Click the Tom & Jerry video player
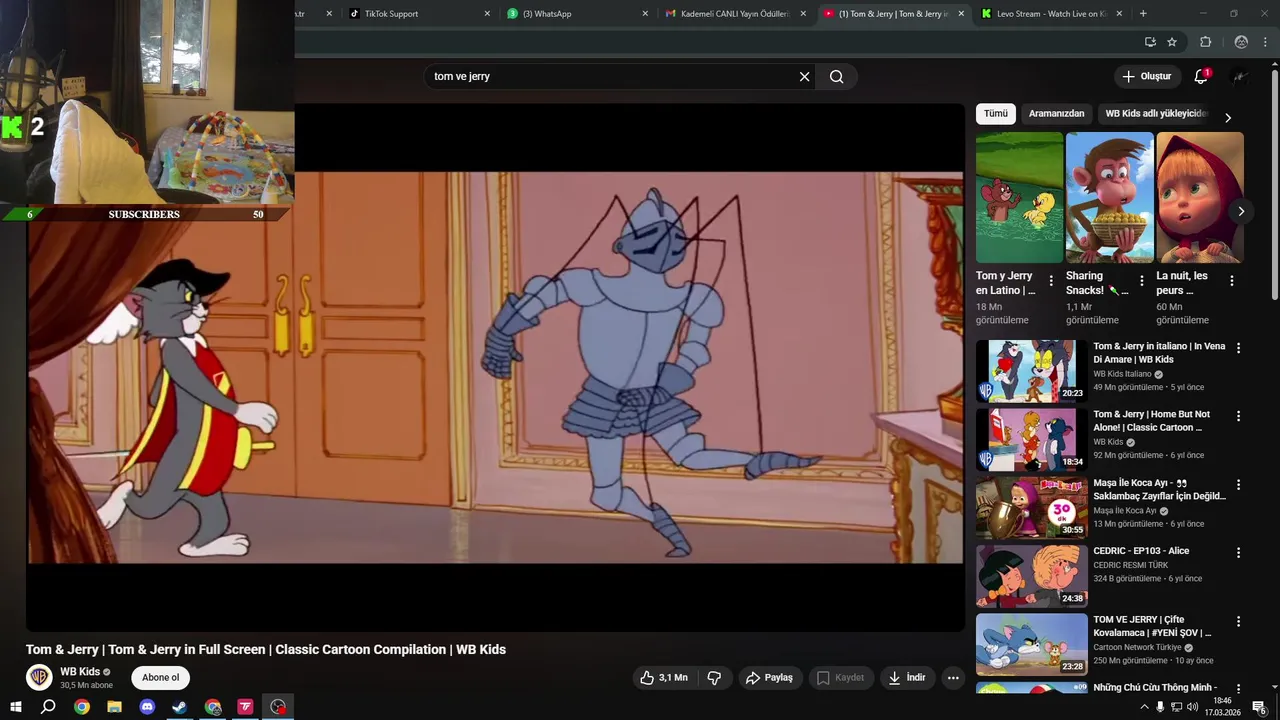Image resolution: width=1280 pixels, height=720 pixels. 495,367
